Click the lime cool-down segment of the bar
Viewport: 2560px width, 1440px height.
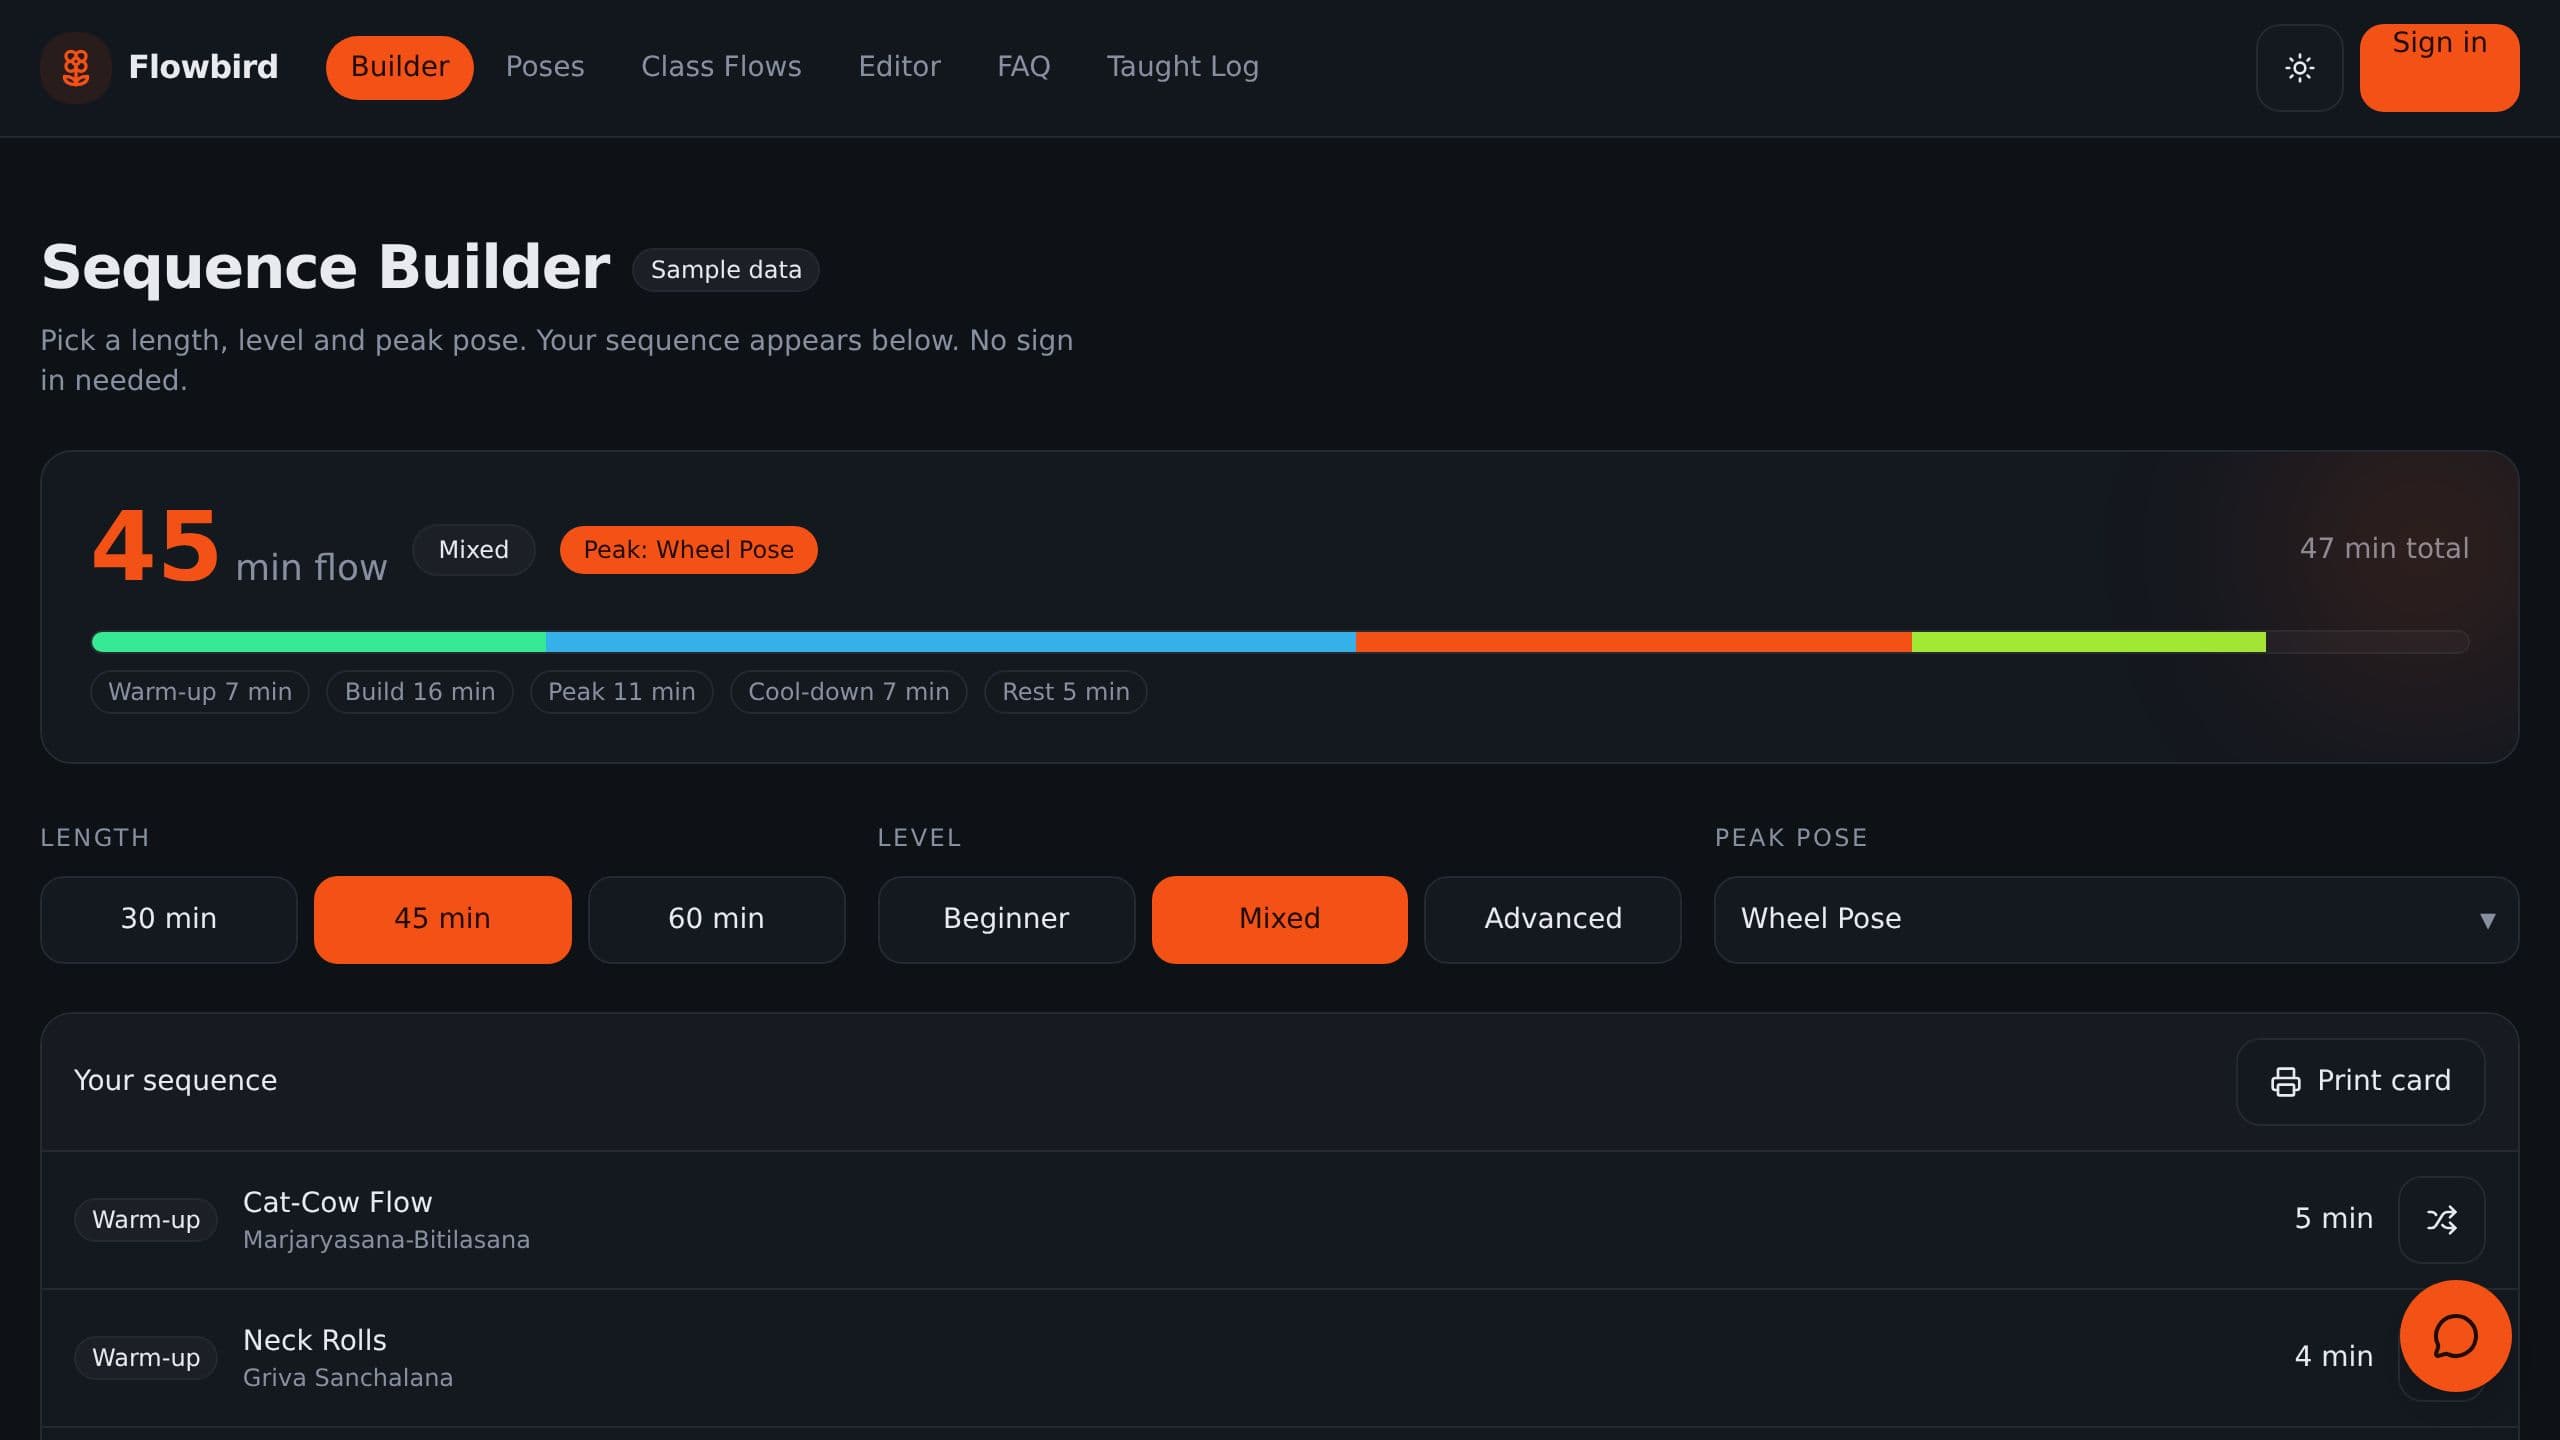(2089, 642)
